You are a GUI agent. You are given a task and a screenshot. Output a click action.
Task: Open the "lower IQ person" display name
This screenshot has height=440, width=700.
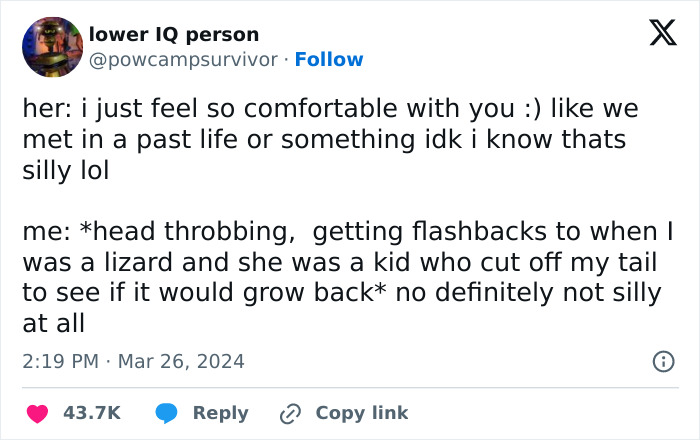(x=174, y=35)
